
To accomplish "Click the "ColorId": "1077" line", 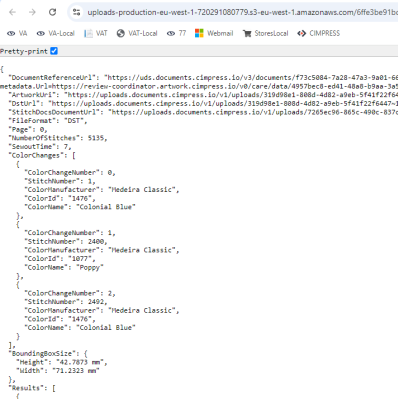I will pyautogui.click(x=60, y=259).
